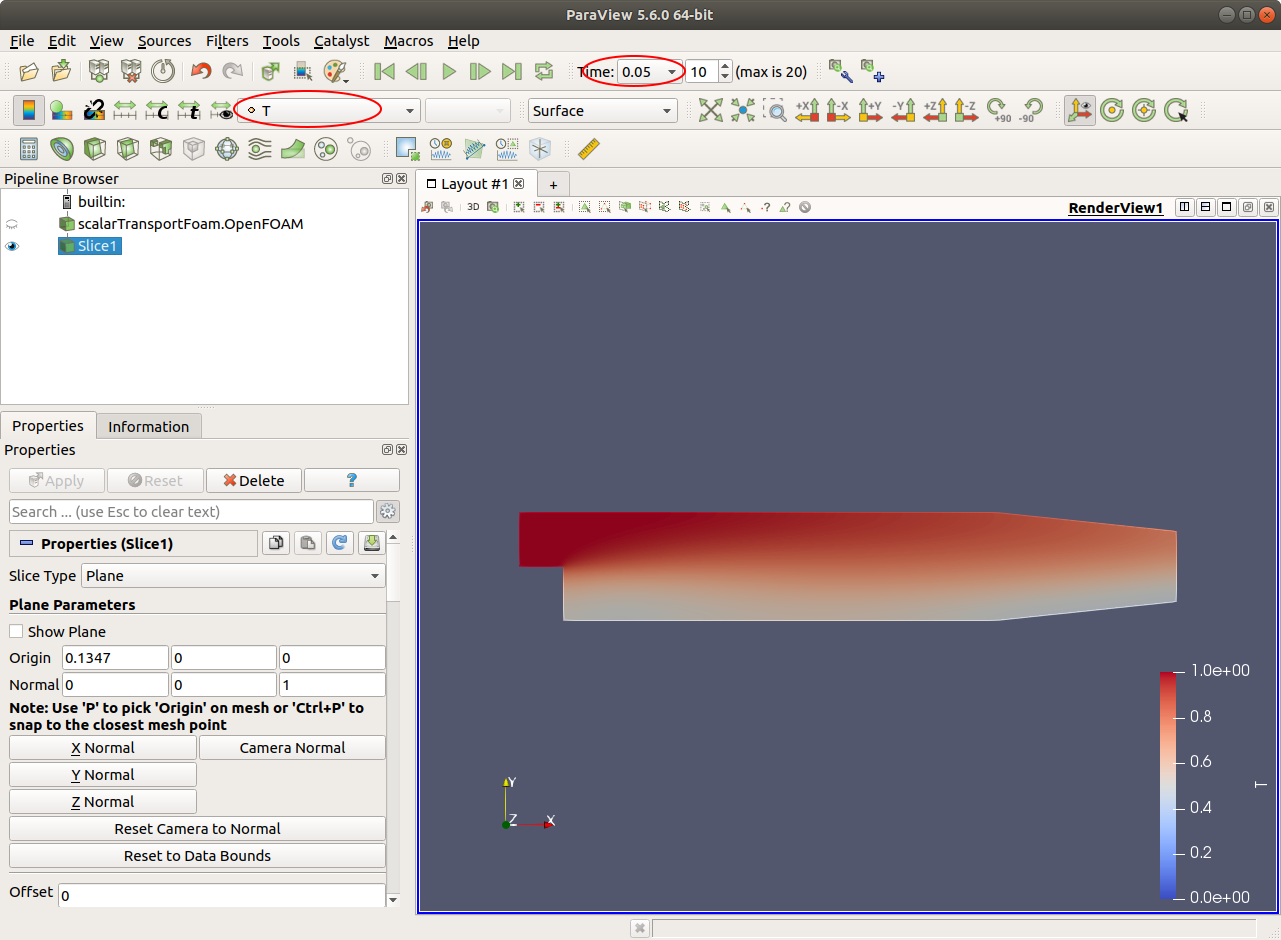This screenshot has width=1281, height=940.
Task: Click the Calculator filter icon
Action: 29,150
